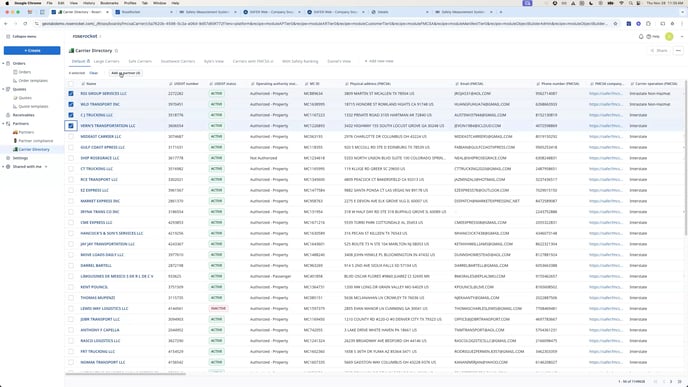Click the browser back arrow
Image resolution: width=688 pixels, height=387 pixels.
[6, 24]
